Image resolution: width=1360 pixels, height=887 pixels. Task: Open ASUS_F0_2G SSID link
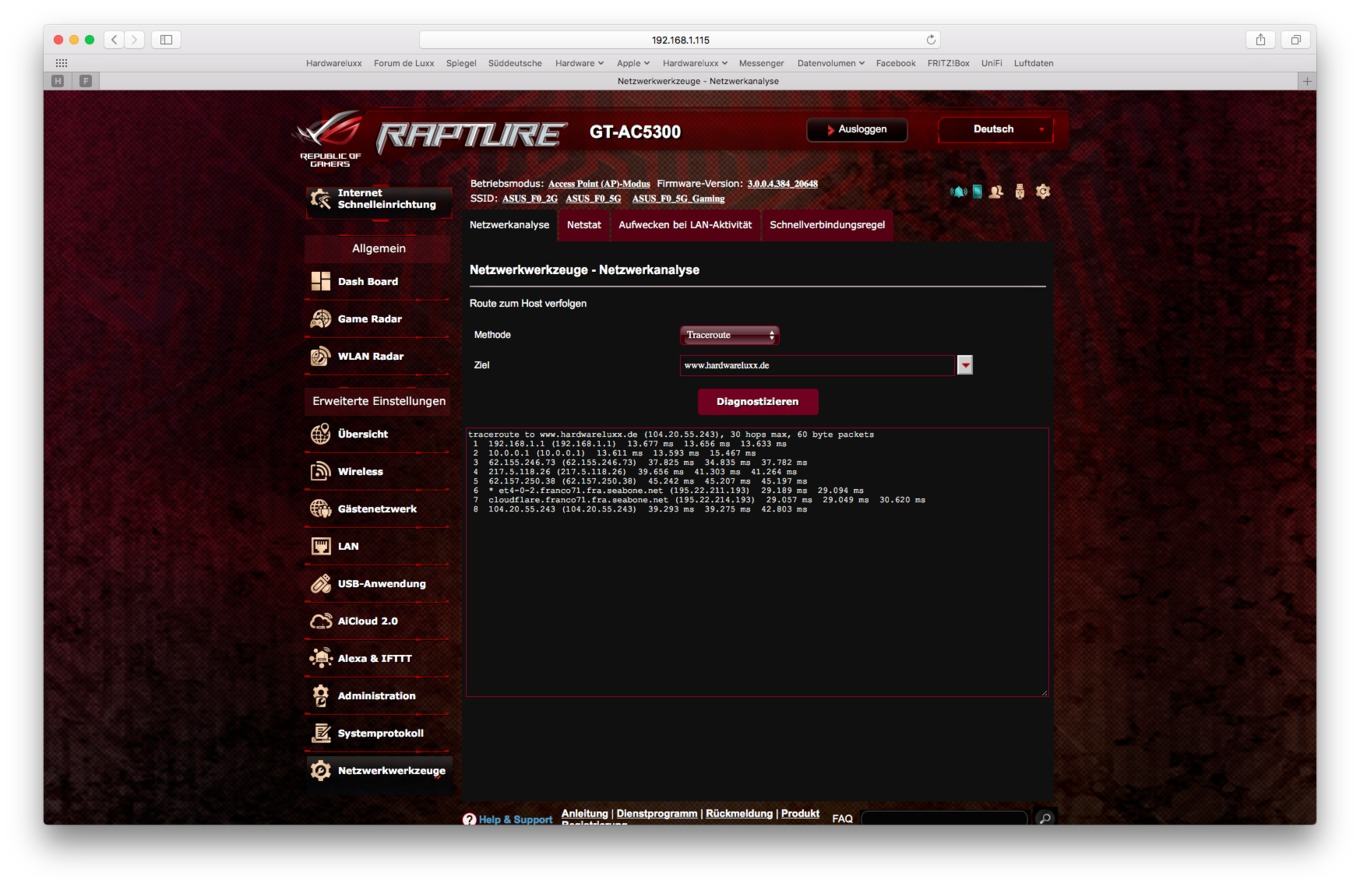point(529,199)
